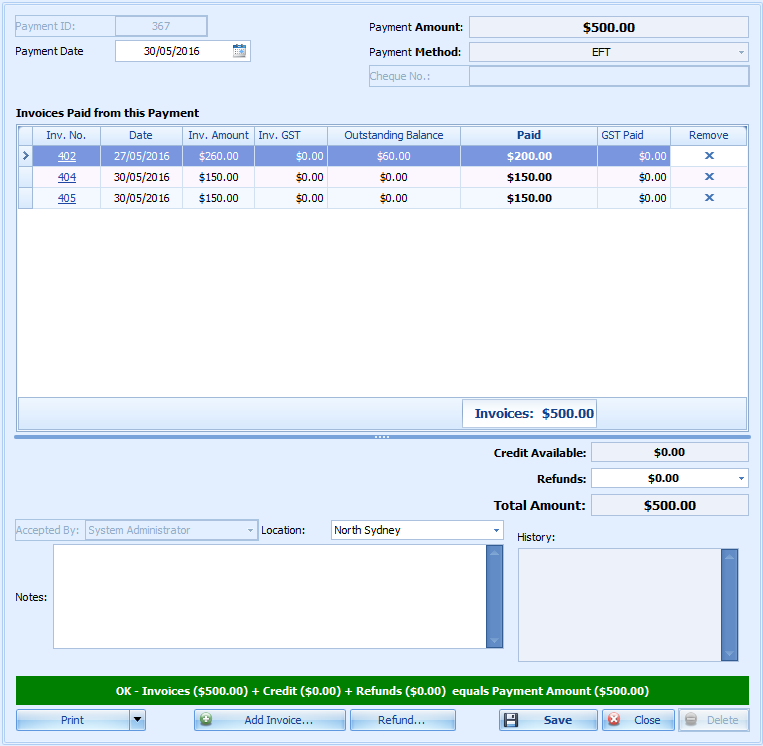Select the $60.00 Outstanding Balance cell
The image size is (763, 746).
point(394,156)
